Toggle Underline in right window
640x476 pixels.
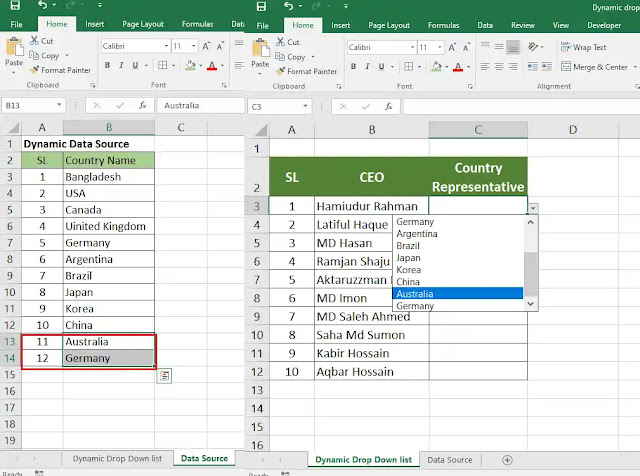tap(381, 67)
